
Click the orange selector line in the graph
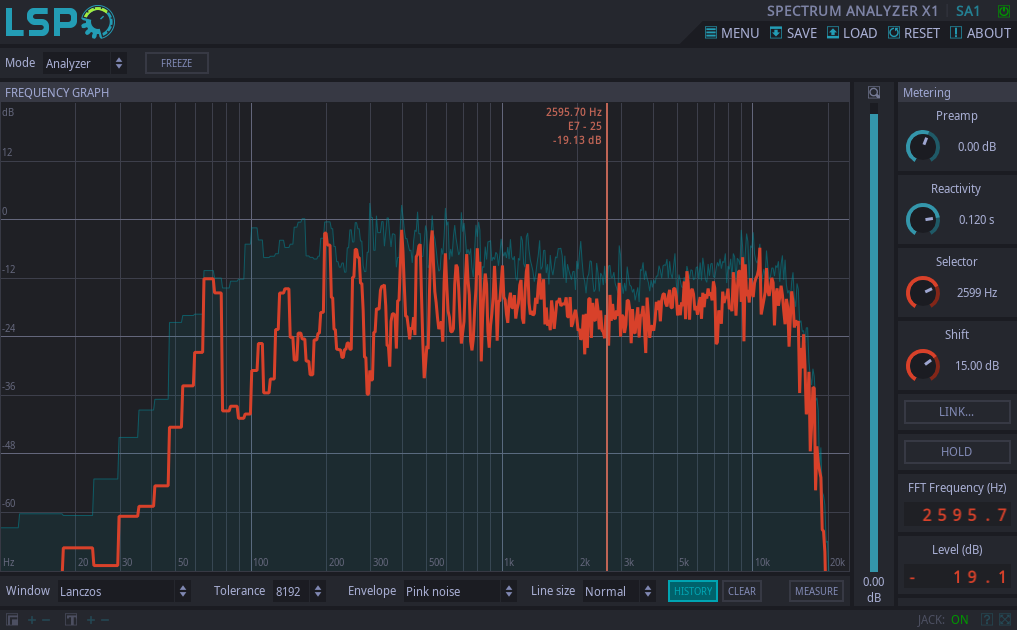(607, 337)
